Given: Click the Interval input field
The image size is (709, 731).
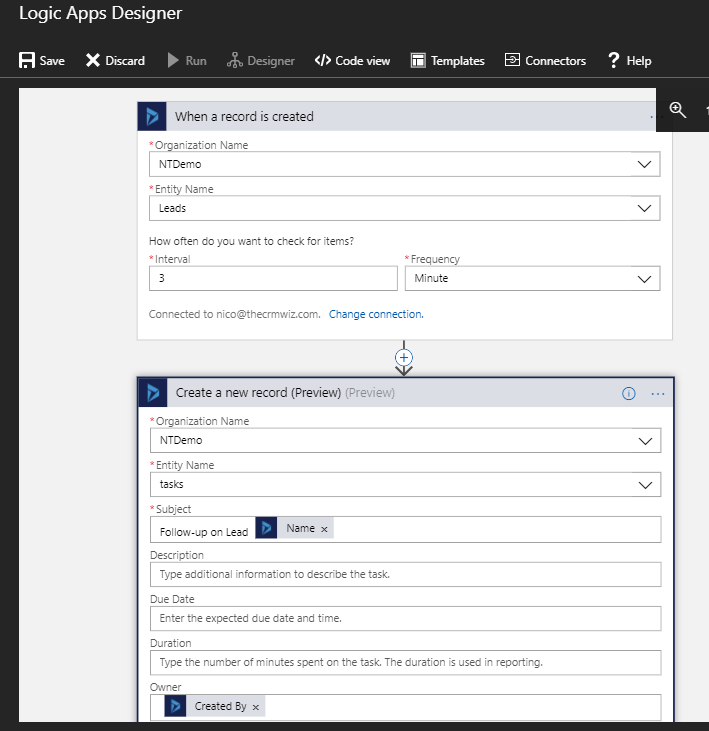Looking at the screenshot, I should pos(272,278).
